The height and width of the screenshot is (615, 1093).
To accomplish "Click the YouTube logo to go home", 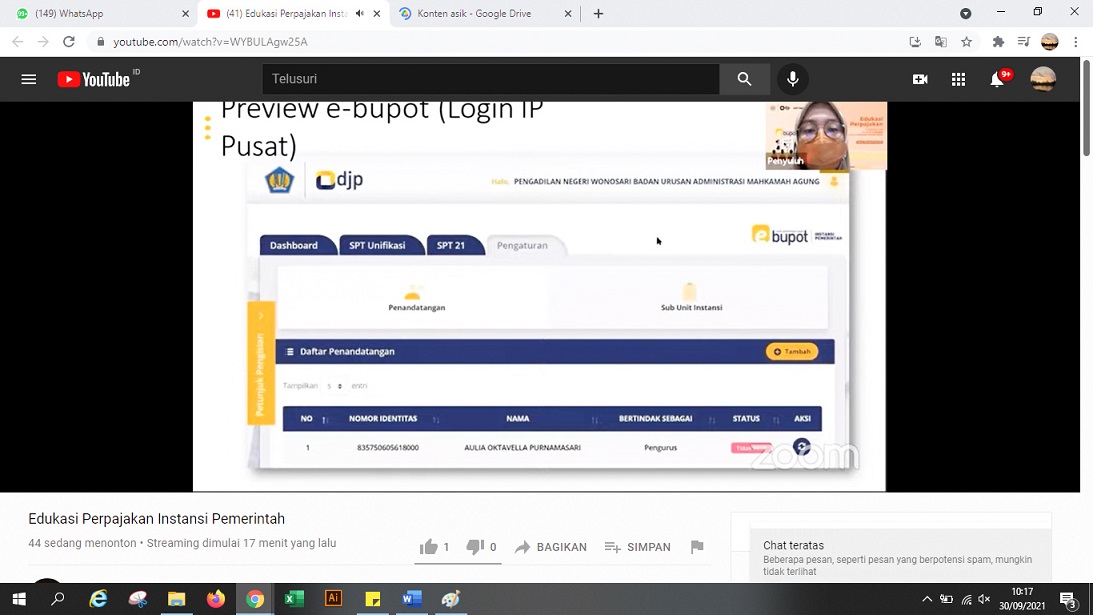I will [94, 79].
